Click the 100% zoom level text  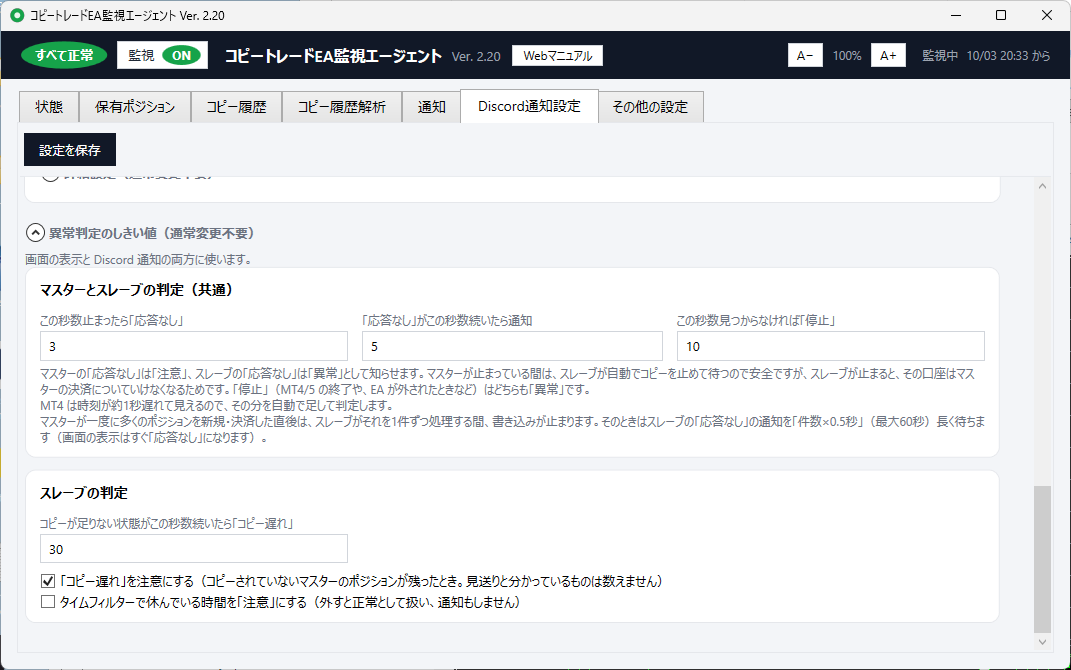(x=847, y=56)
